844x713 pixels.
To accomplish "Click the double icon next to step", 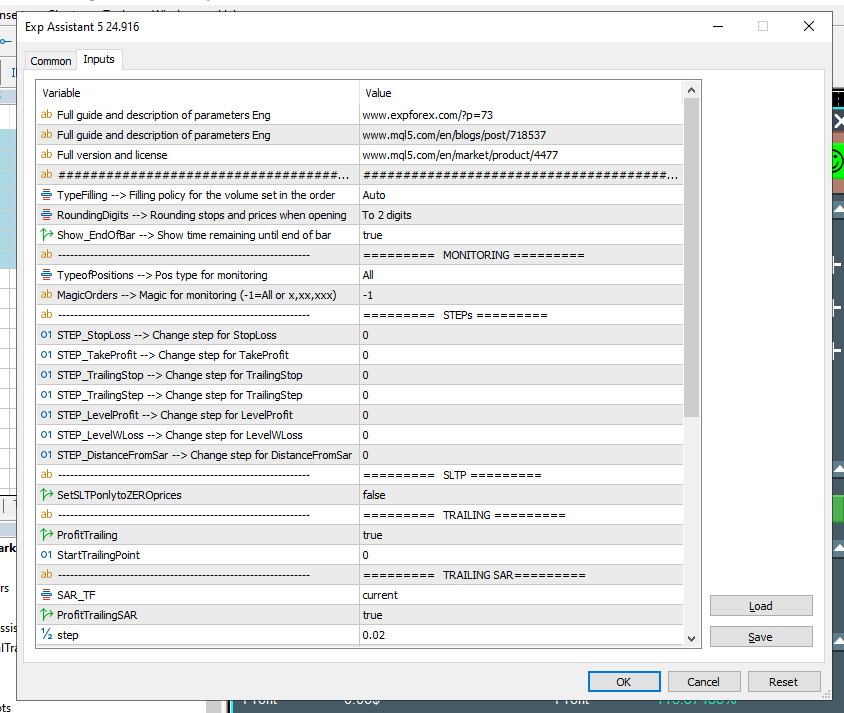I will pos(47,634).
